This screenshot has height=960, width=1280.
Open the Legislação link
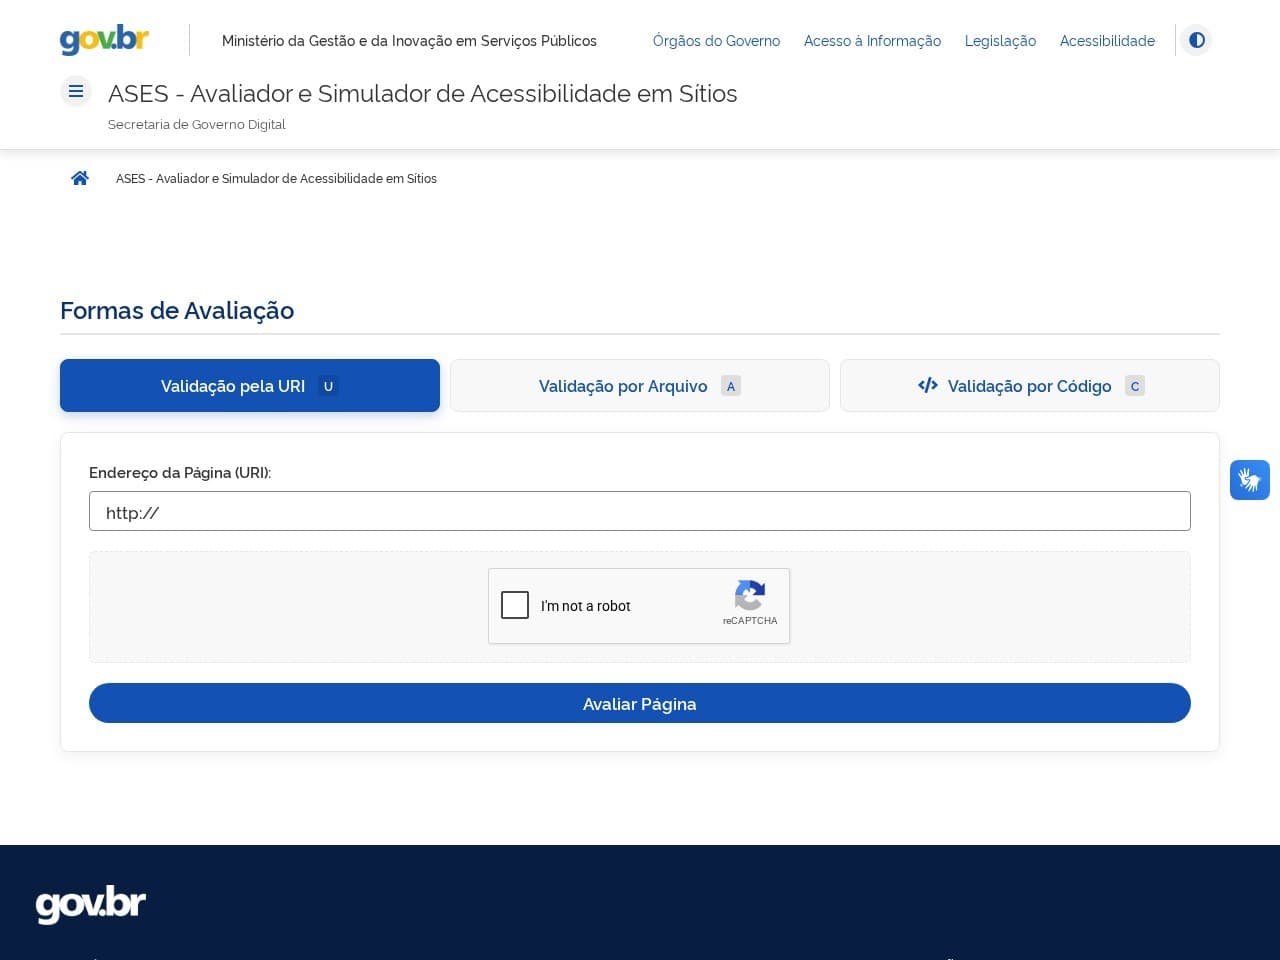coord(1000,41)
